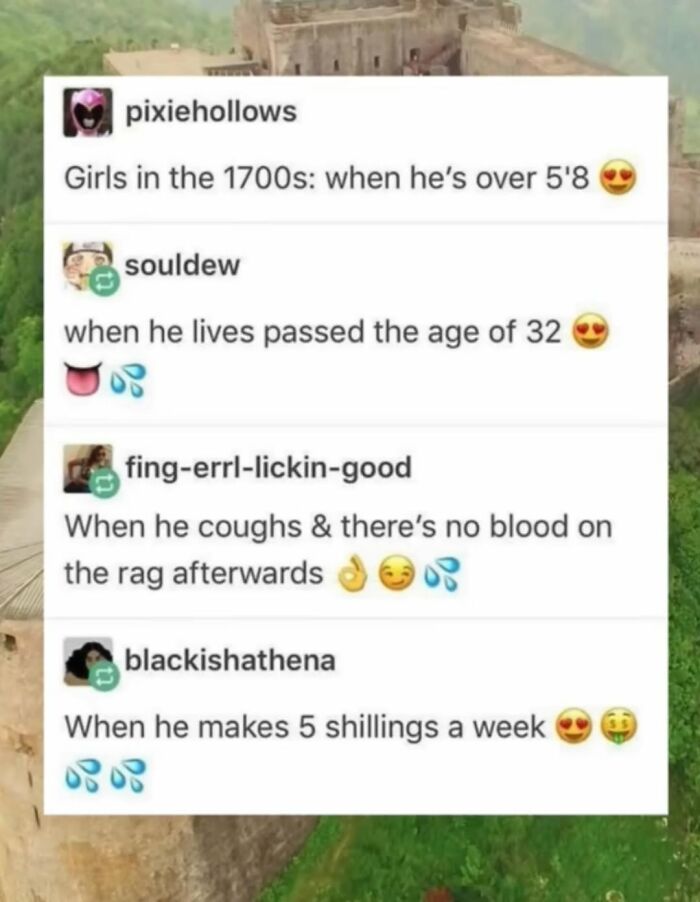Screen dimensions: 700x902
Task: Click the heart-eyes emoji after age of 32
Action: 590,330
